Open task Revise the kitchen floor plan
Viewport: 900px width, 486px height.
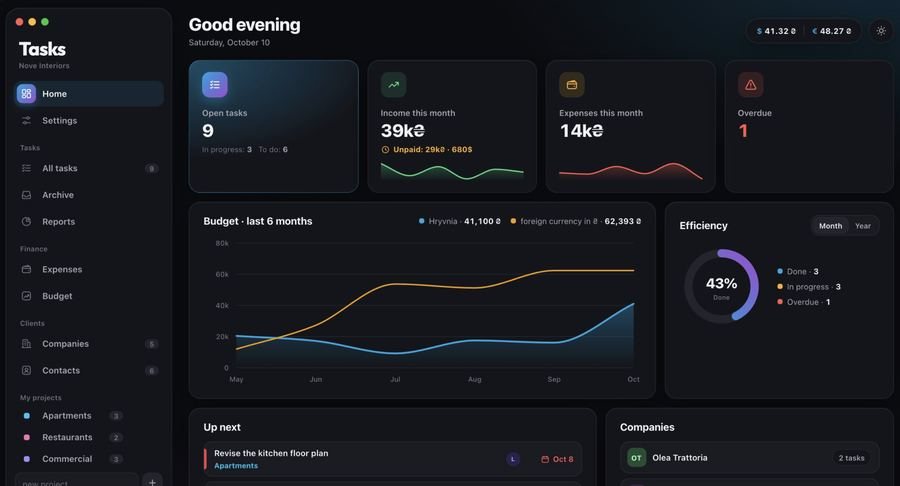pyautogui.click(x=393, y=459)
